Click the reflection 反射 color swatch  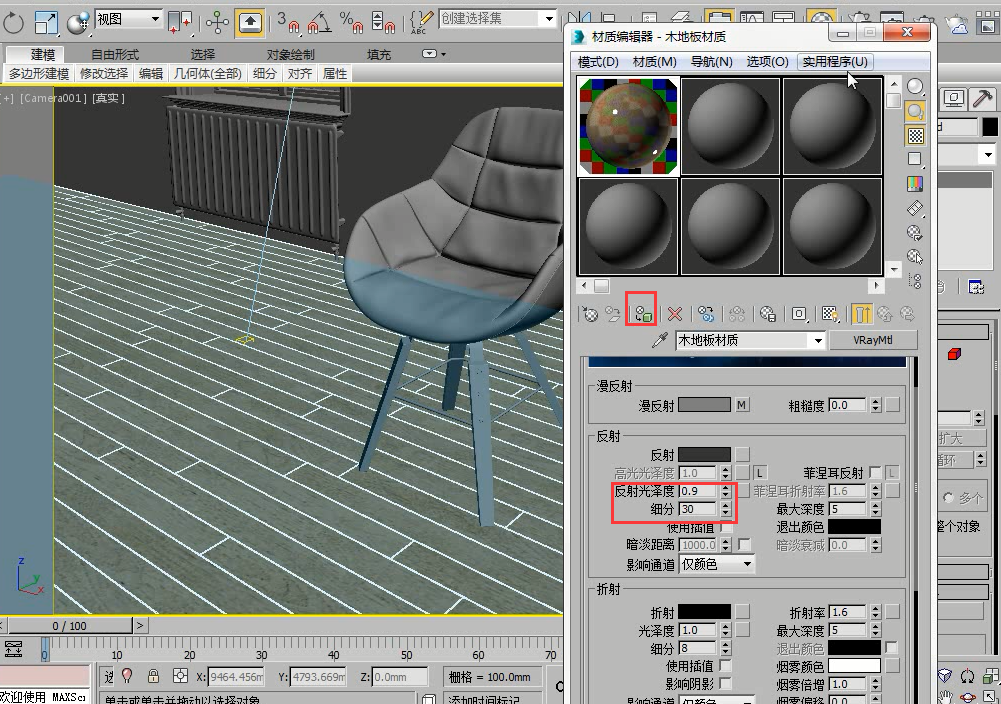pyautogui.click(x=704, y=454)
